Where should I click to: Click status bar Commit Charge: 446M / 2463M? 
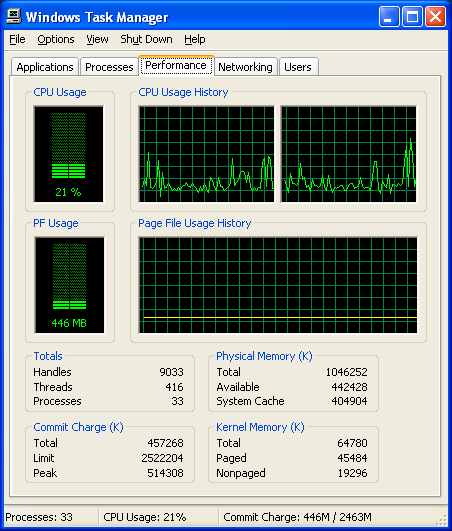(297, 517)
